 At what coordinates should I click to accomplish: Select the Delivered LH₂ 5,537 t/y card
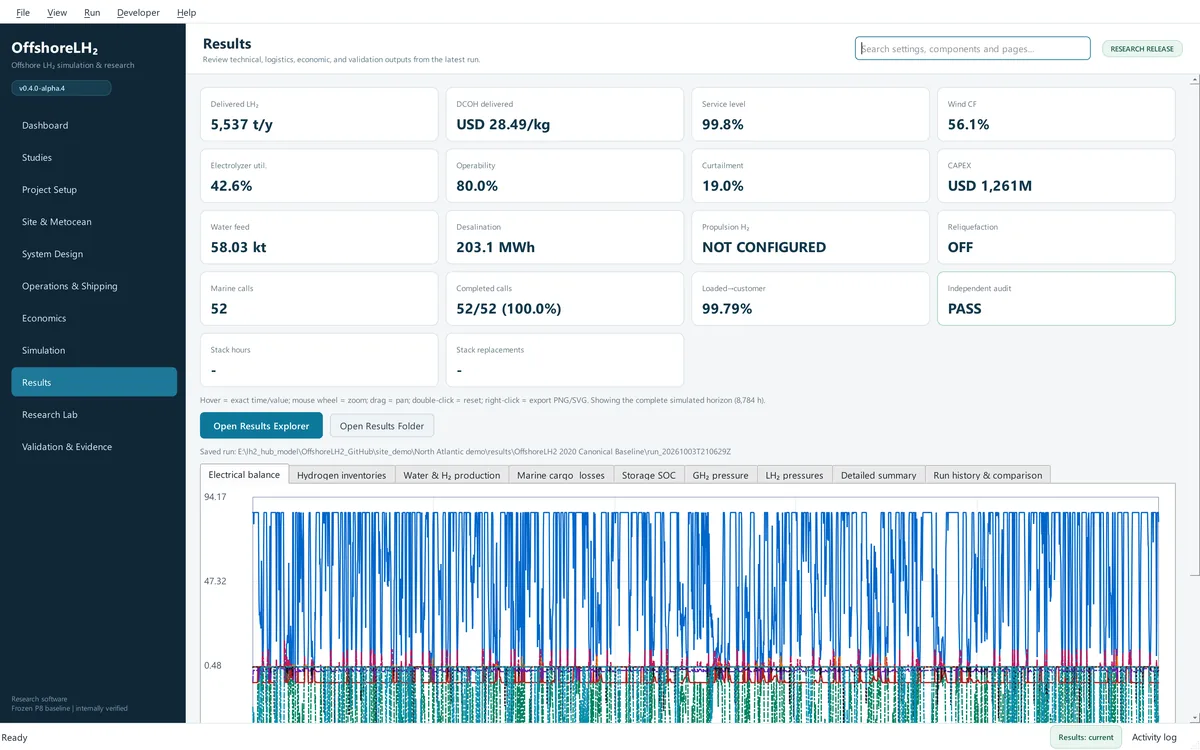point(319,115)
